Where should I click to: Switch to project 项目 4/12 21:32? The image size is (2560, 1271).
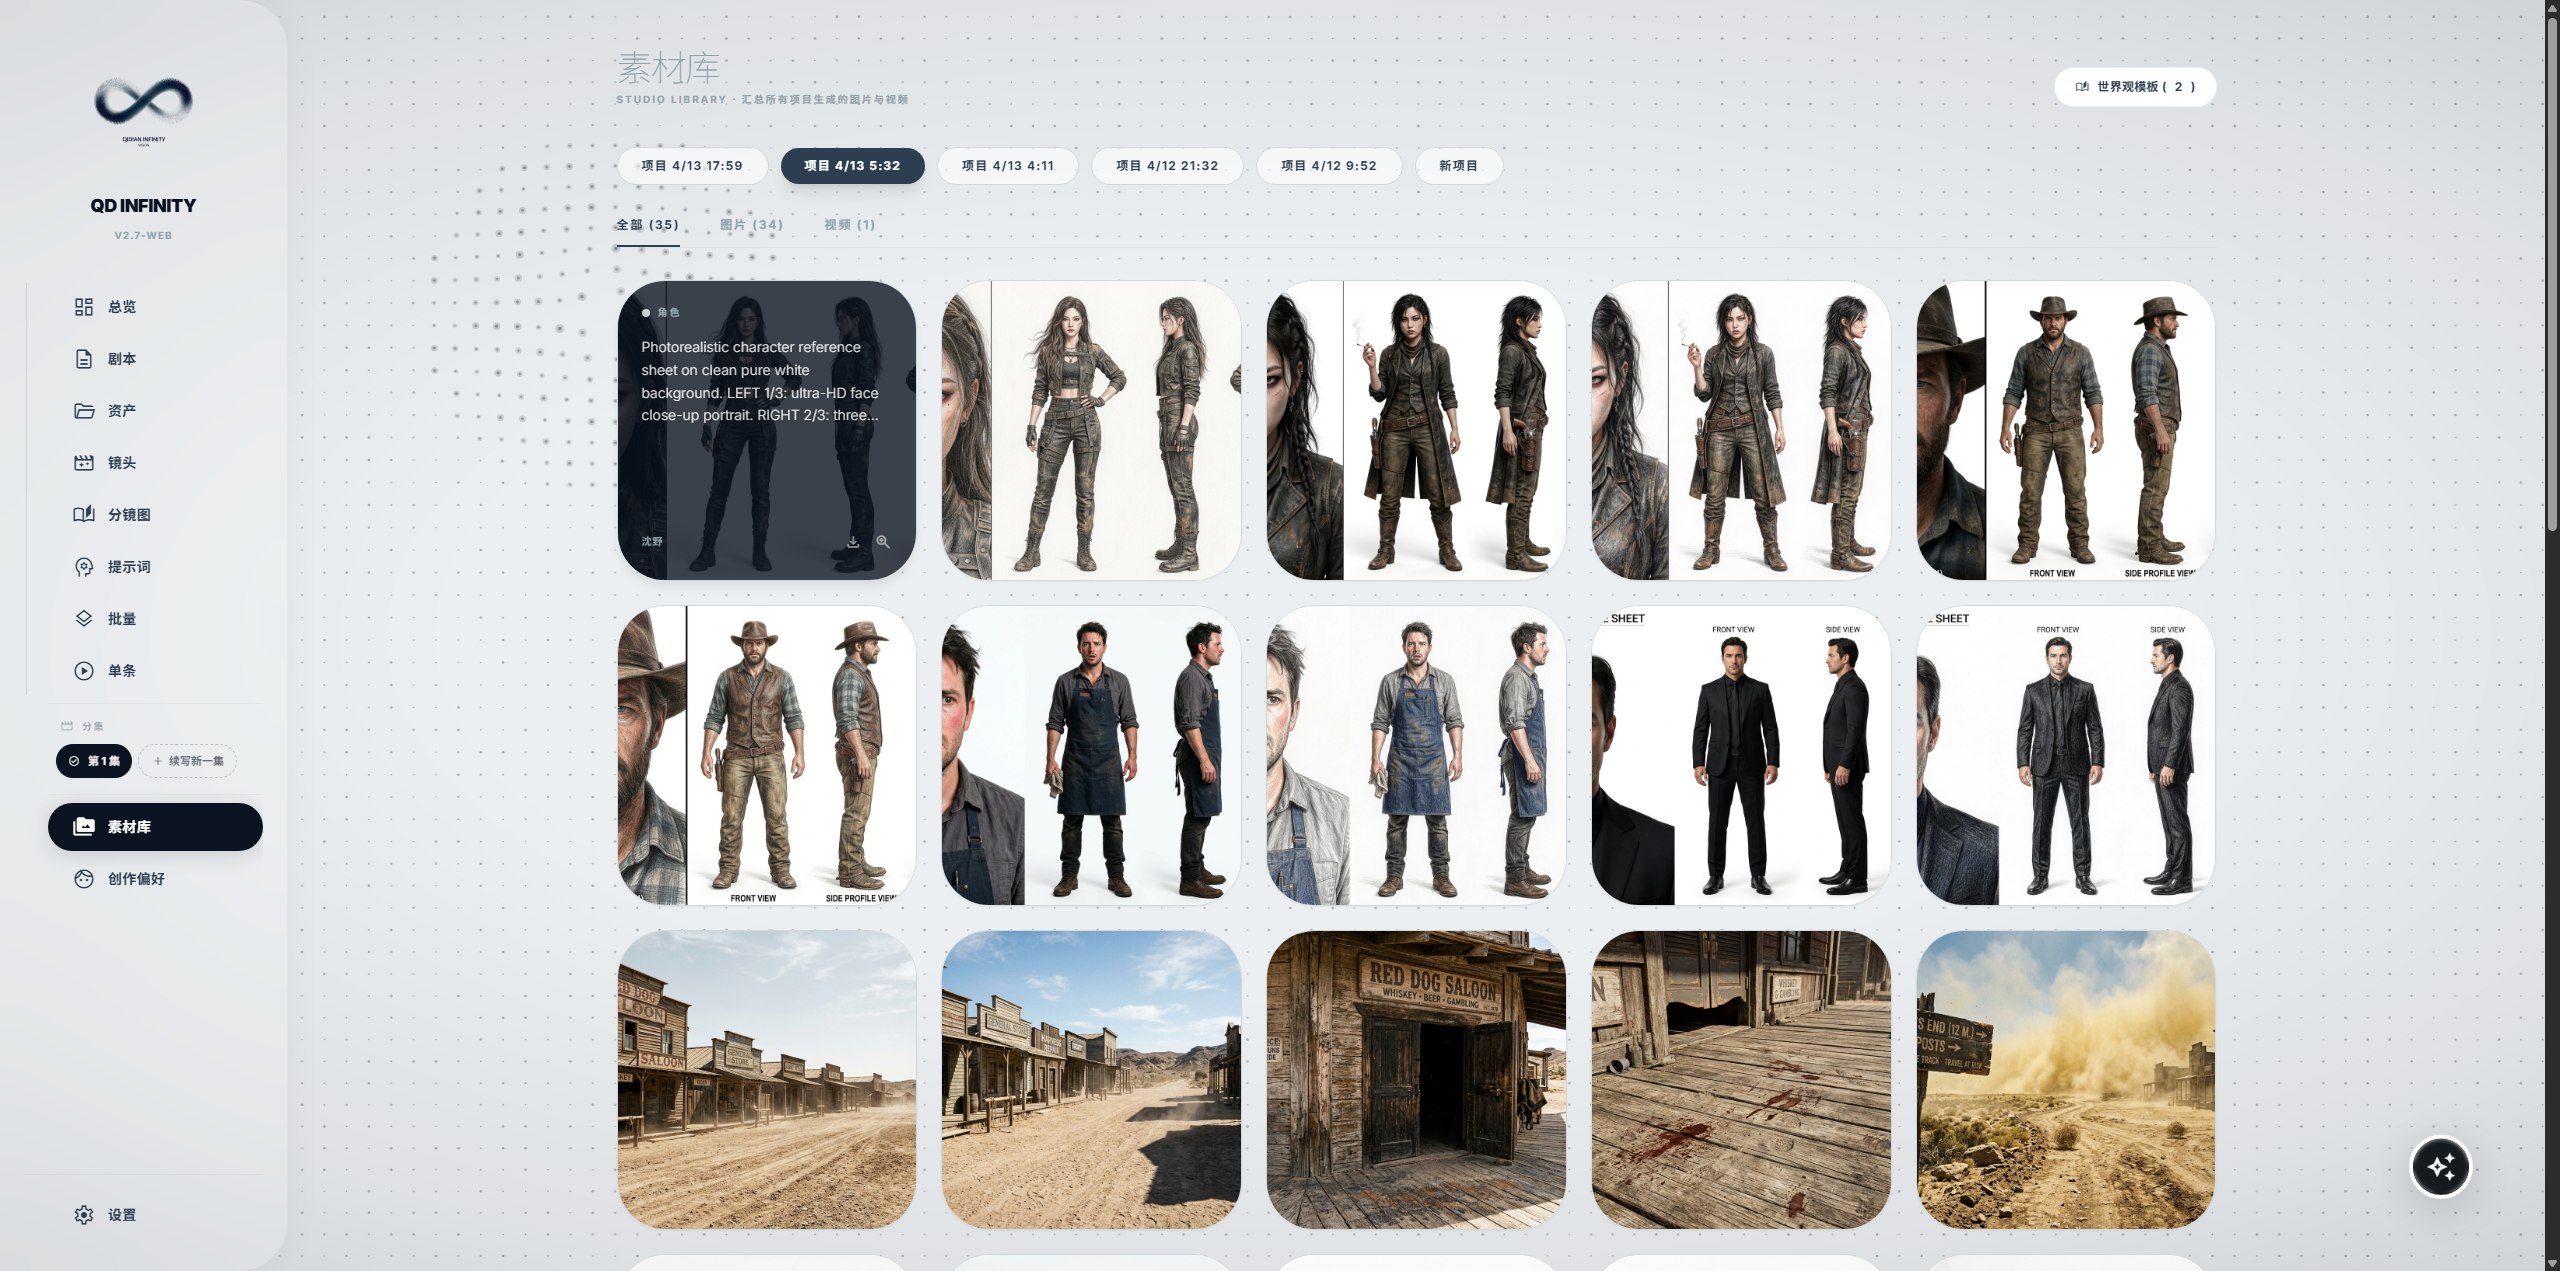[x=1167, y=166]
